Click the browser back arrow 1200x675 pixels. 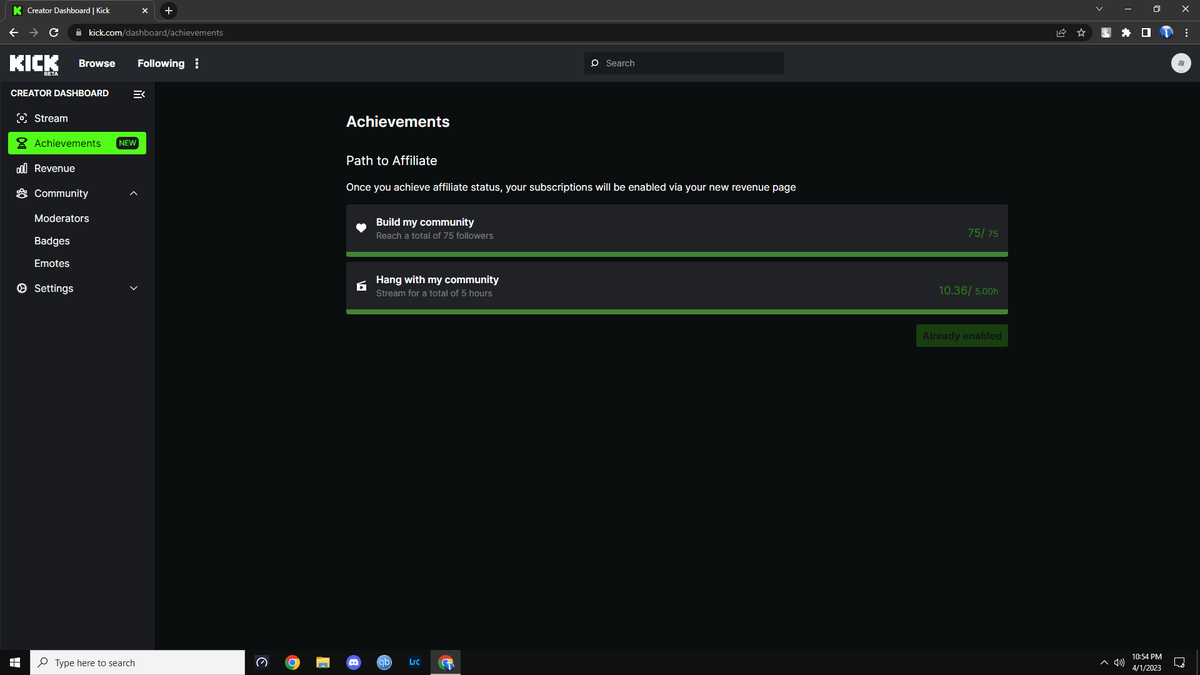[13, 32]
